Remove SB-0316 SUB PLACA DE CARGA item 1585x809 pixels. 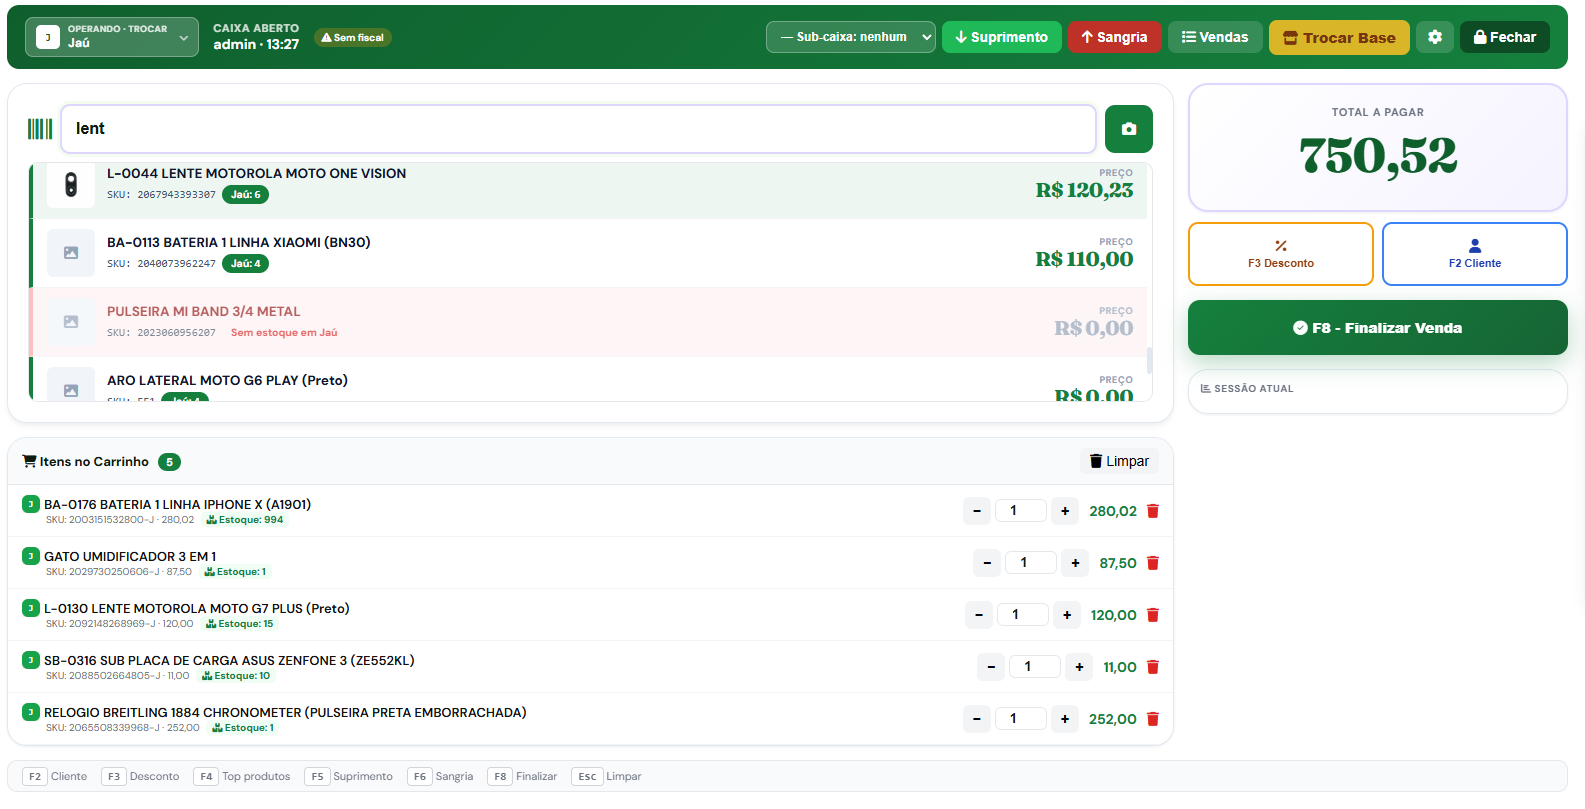tap(1152, 667)
